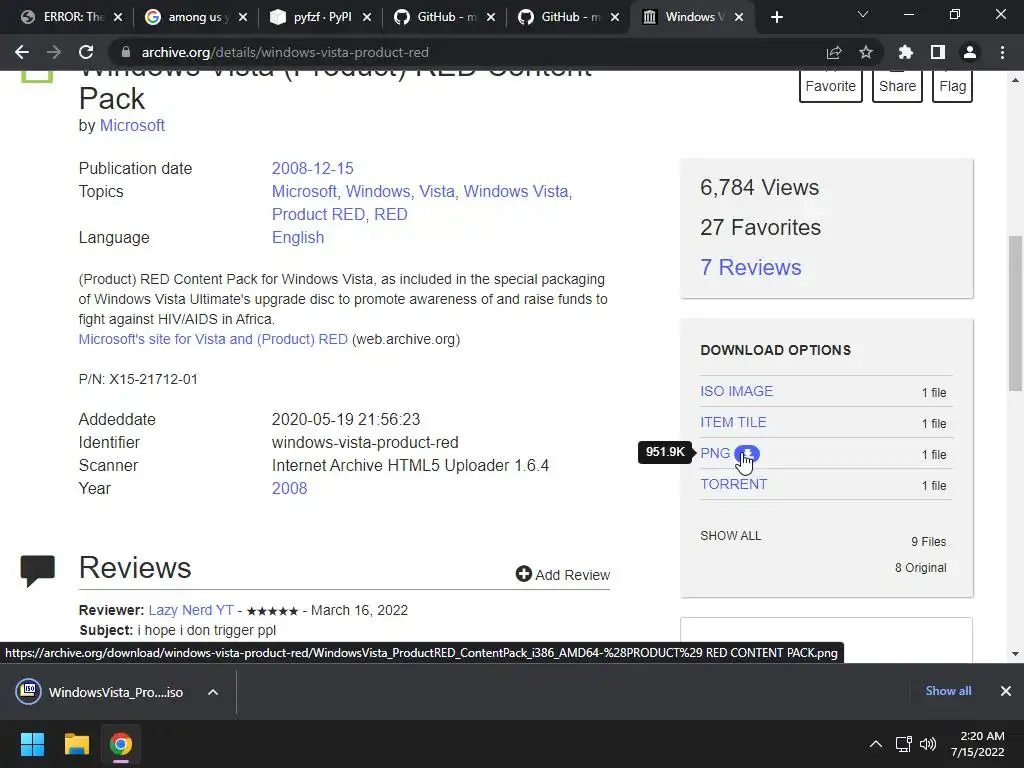Click the Add Review plus icon

(523, 573)
